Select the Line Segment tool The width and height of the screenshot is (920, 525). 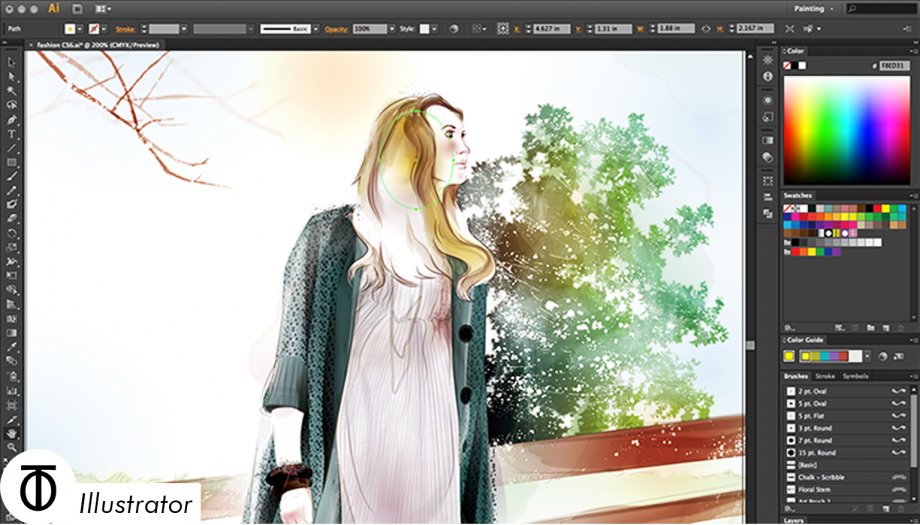(x=11, y=148)
